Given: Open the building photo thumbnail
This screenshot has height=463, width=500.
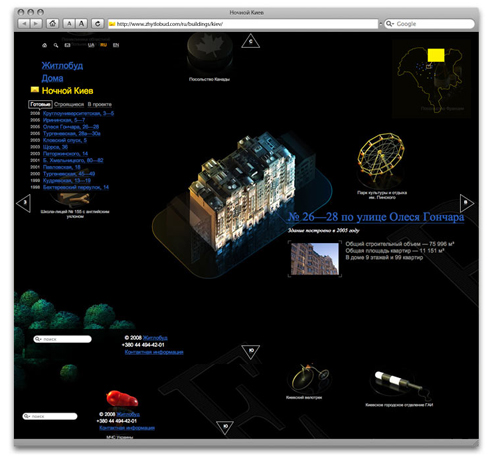Looking at the screenshot, I should 315,259.
